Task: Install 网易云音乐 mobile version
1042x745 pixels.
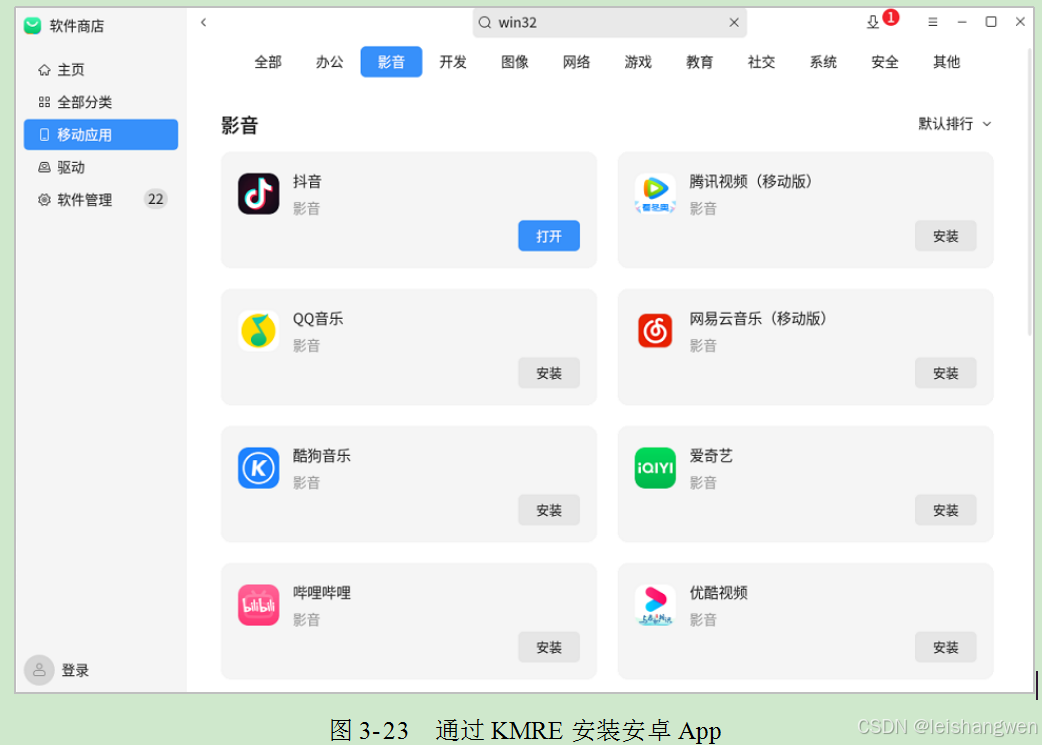Action: (946, 373)
